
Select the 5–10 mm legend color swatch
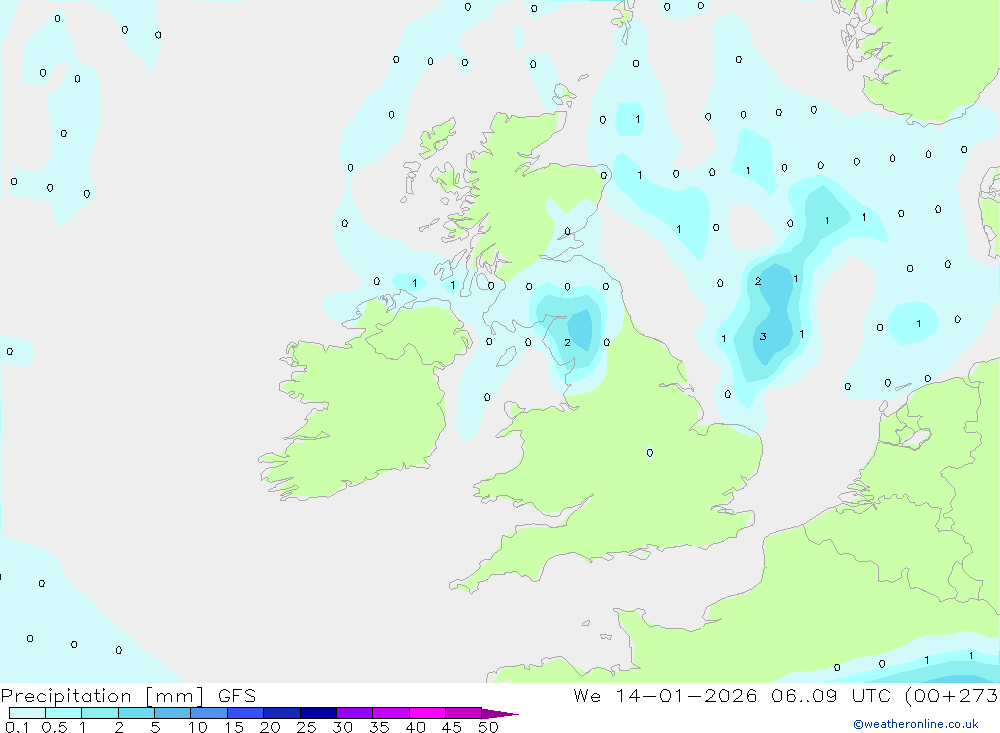pyautogui.click(x=172, y=713)
